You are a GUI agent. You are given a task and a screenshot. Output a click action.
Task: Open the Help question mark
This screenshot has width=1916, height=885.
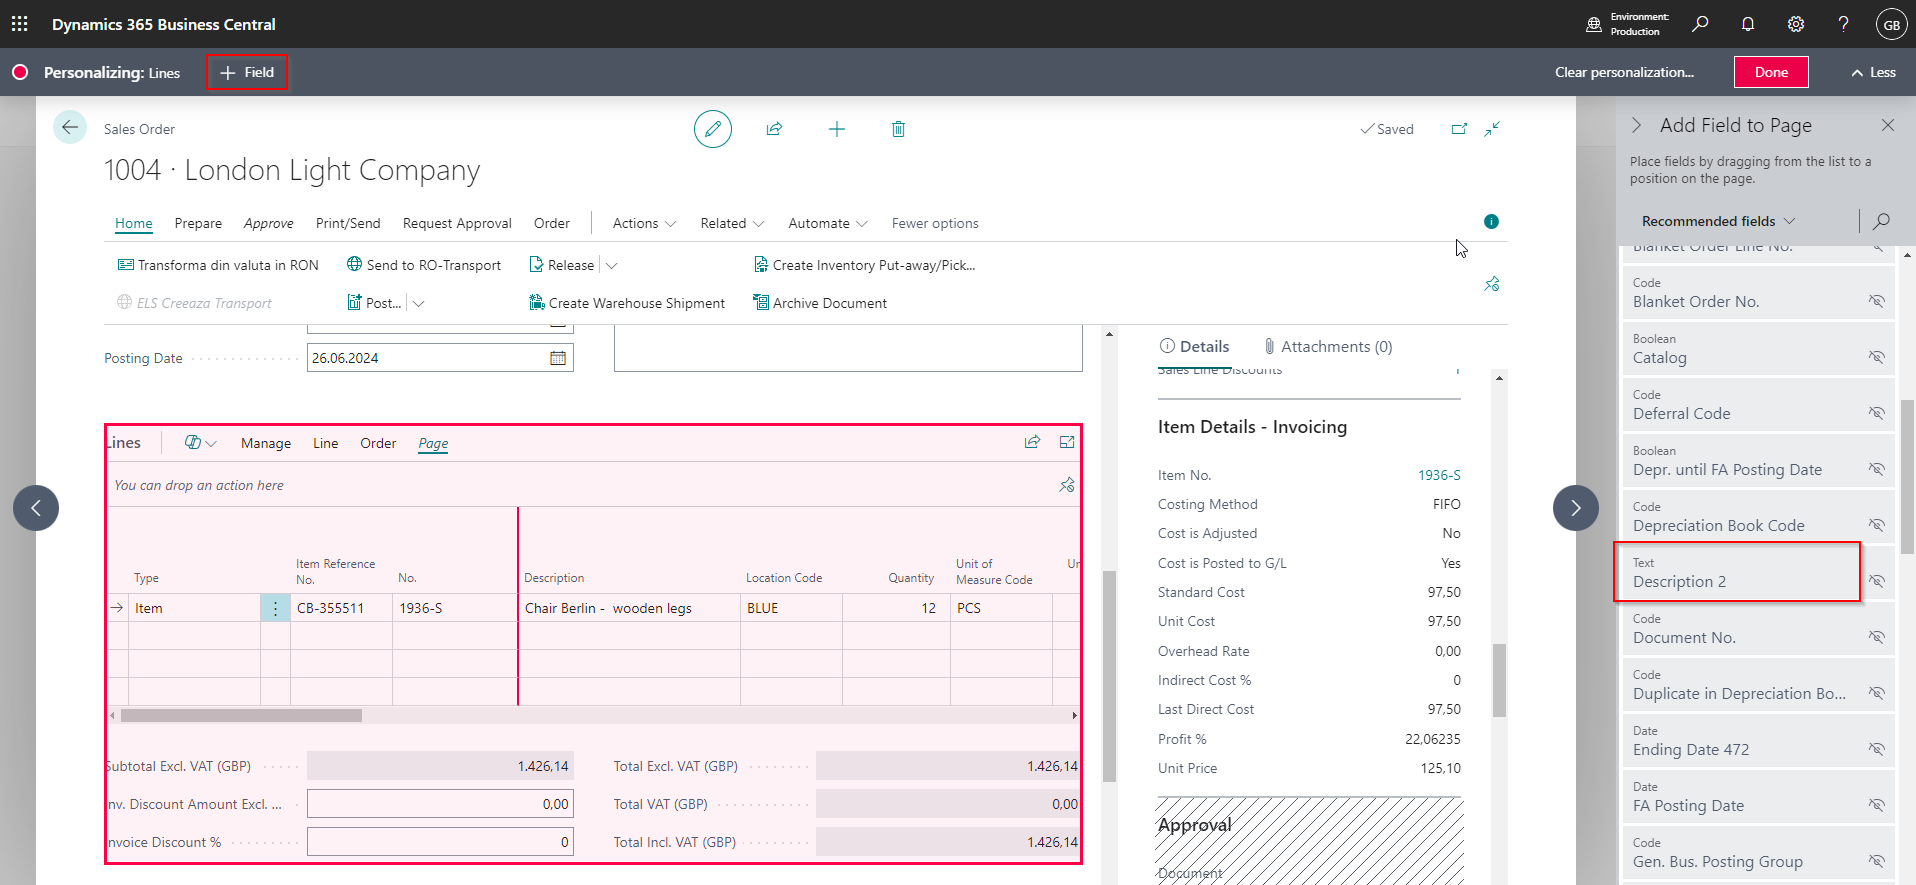pos(1843,24)
